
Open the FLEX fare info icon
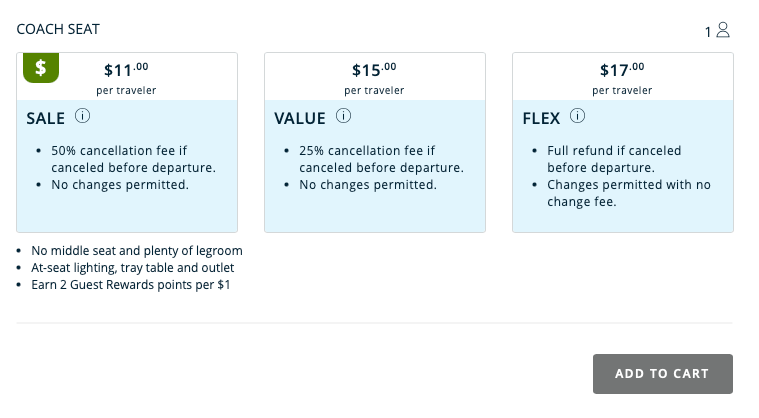577,117
